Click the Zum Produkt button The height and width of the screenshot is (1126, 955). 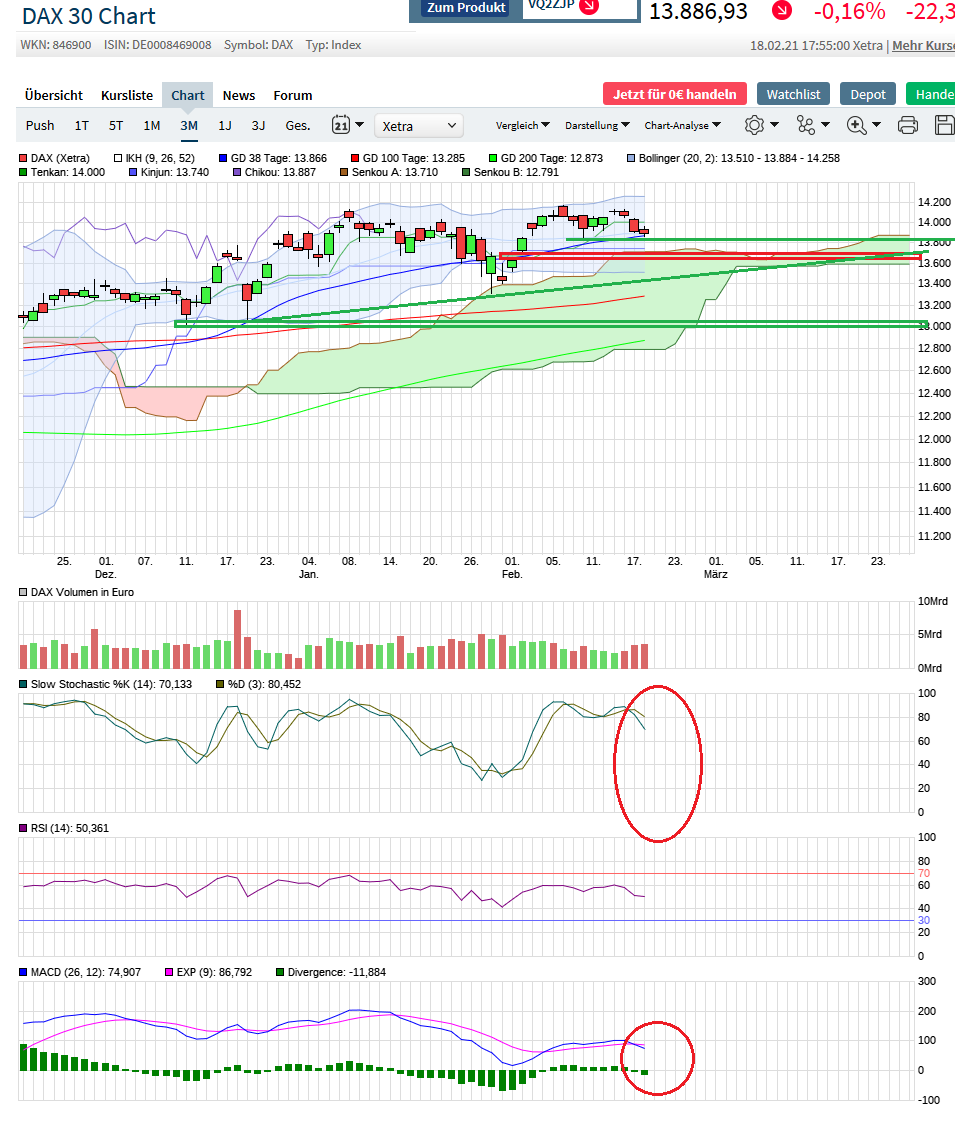point(466,8)
